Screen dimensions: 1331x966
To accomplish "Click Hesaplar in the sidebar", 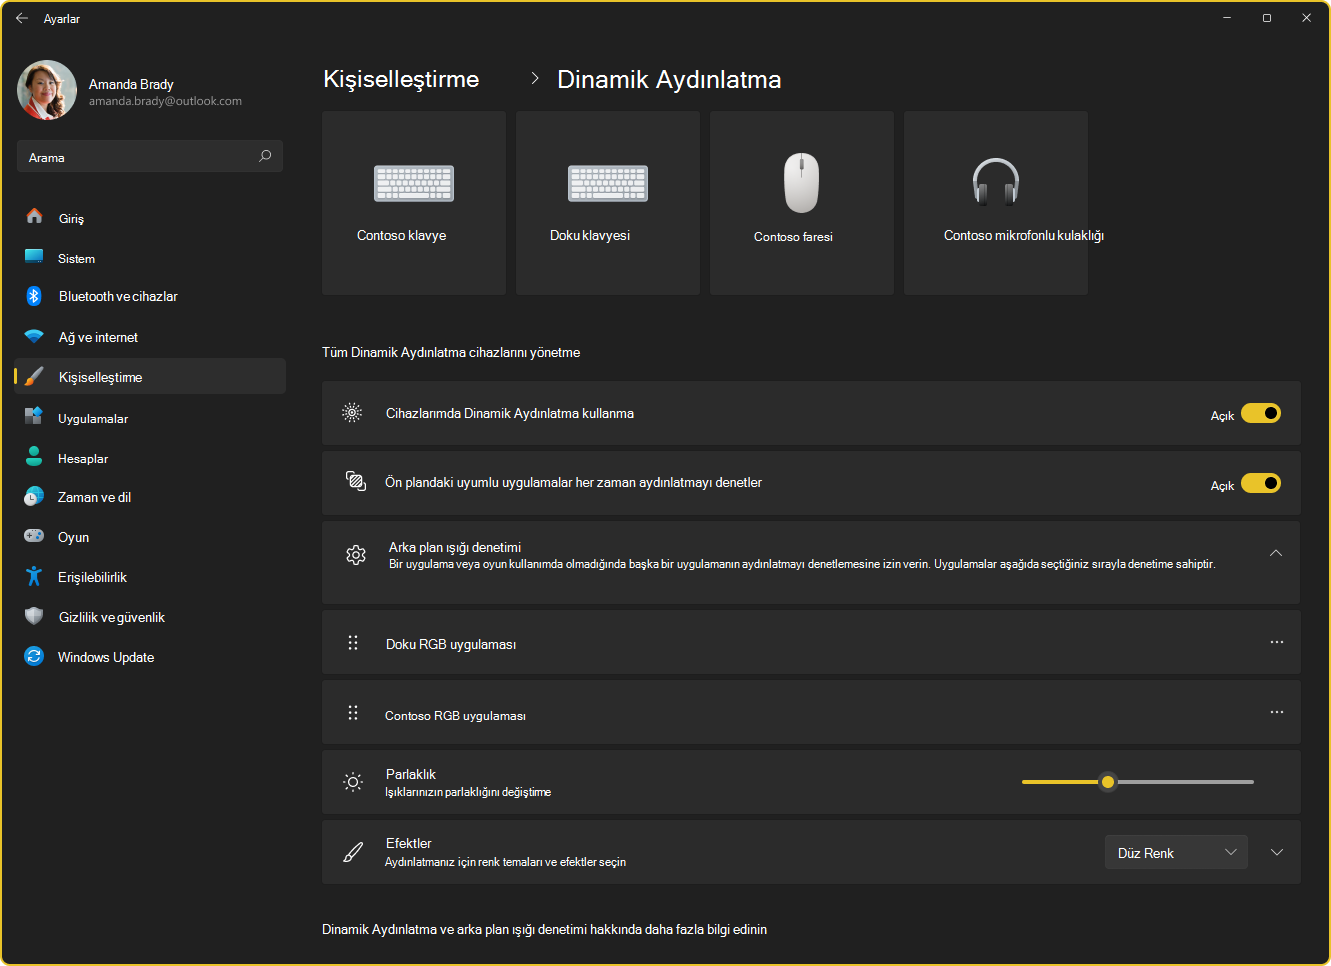I will click(x=150, y=458).
